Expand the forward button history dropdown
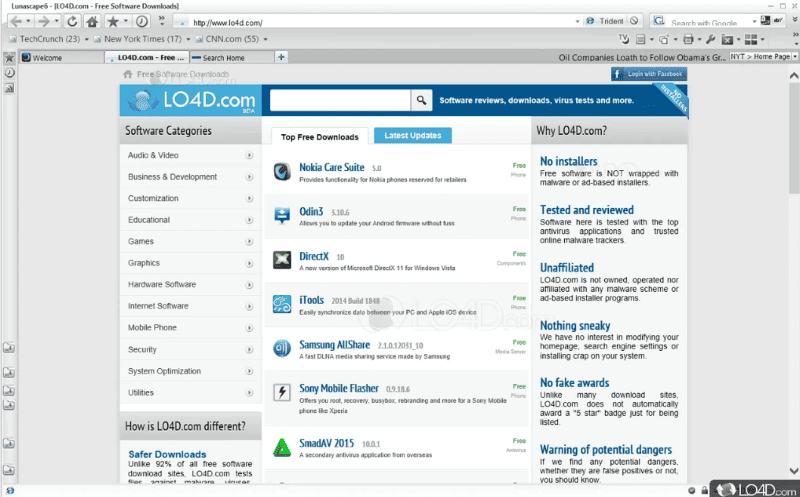Image resolution: width=800 pixels, height=497 pixels. (x=56, y=21)
